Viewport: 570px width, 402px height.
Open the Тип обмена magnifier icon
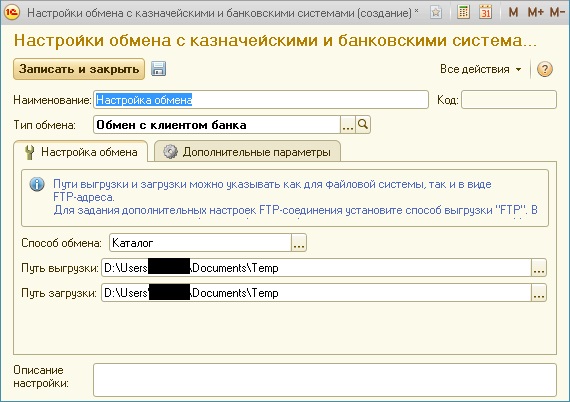click(363, 125)
